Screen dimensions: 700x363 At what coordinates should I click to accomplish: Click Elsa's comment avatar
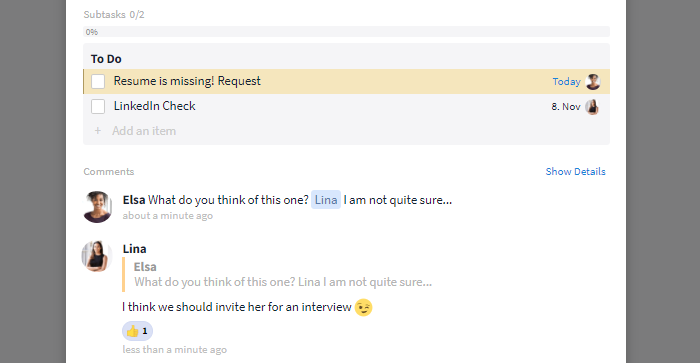click(x=97, y=207)
